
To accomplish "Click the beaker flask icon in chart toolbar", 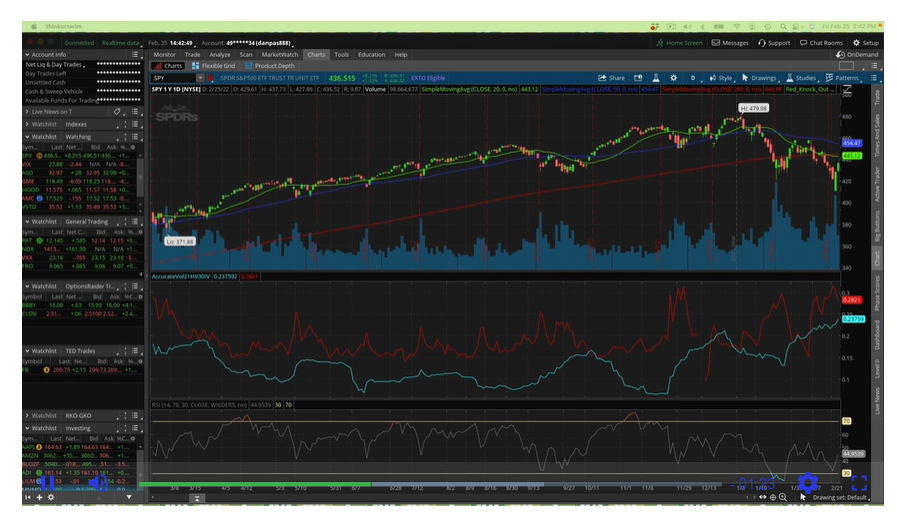I will click(656, 78).
